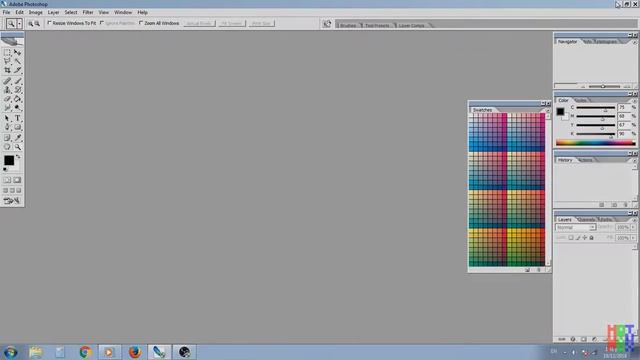
Task: Open the Swatches palette options menu
Action: [x=548, y=110]
